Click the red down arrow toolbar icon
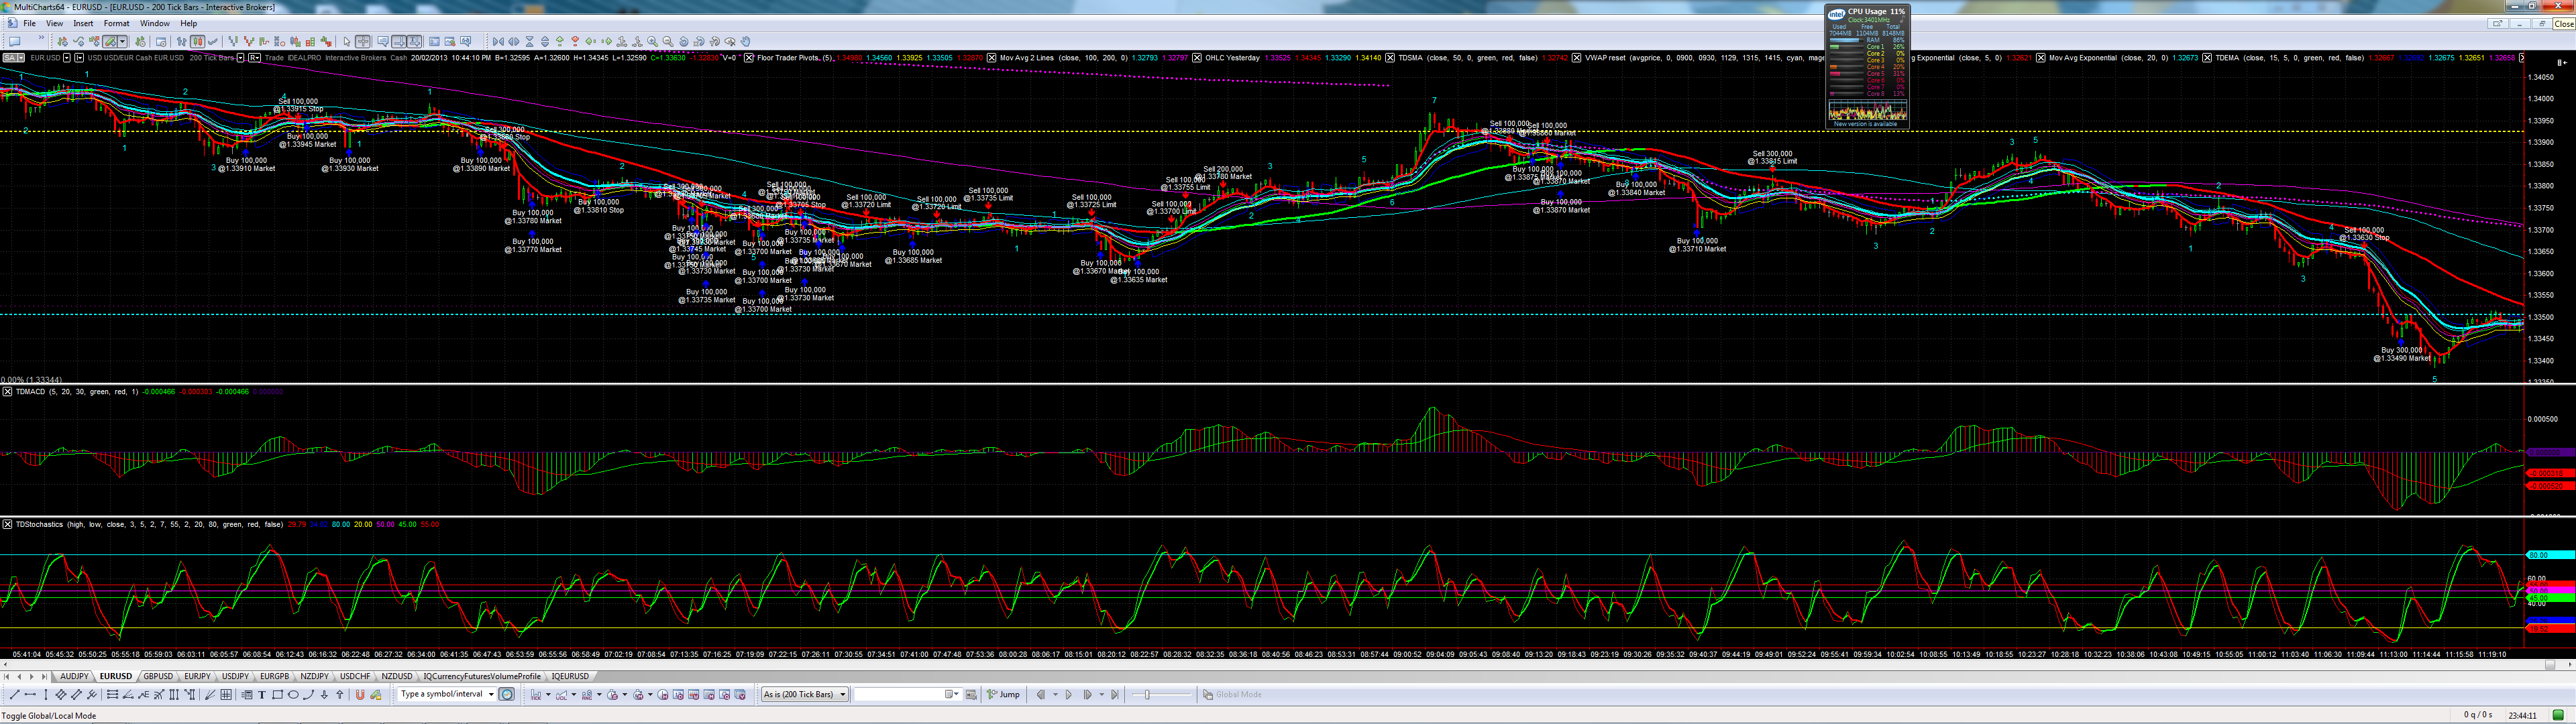Viewport: 2576px width, 724px height. 576,42
